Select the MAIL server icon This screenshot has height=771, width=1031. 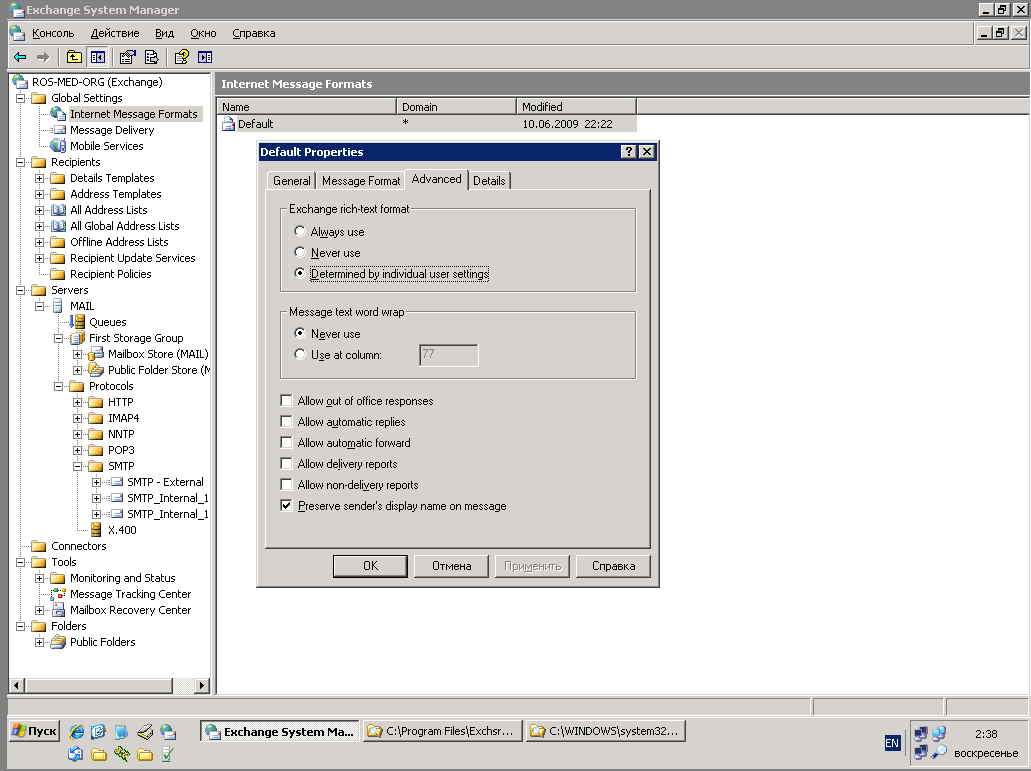[x=59, y=306]
